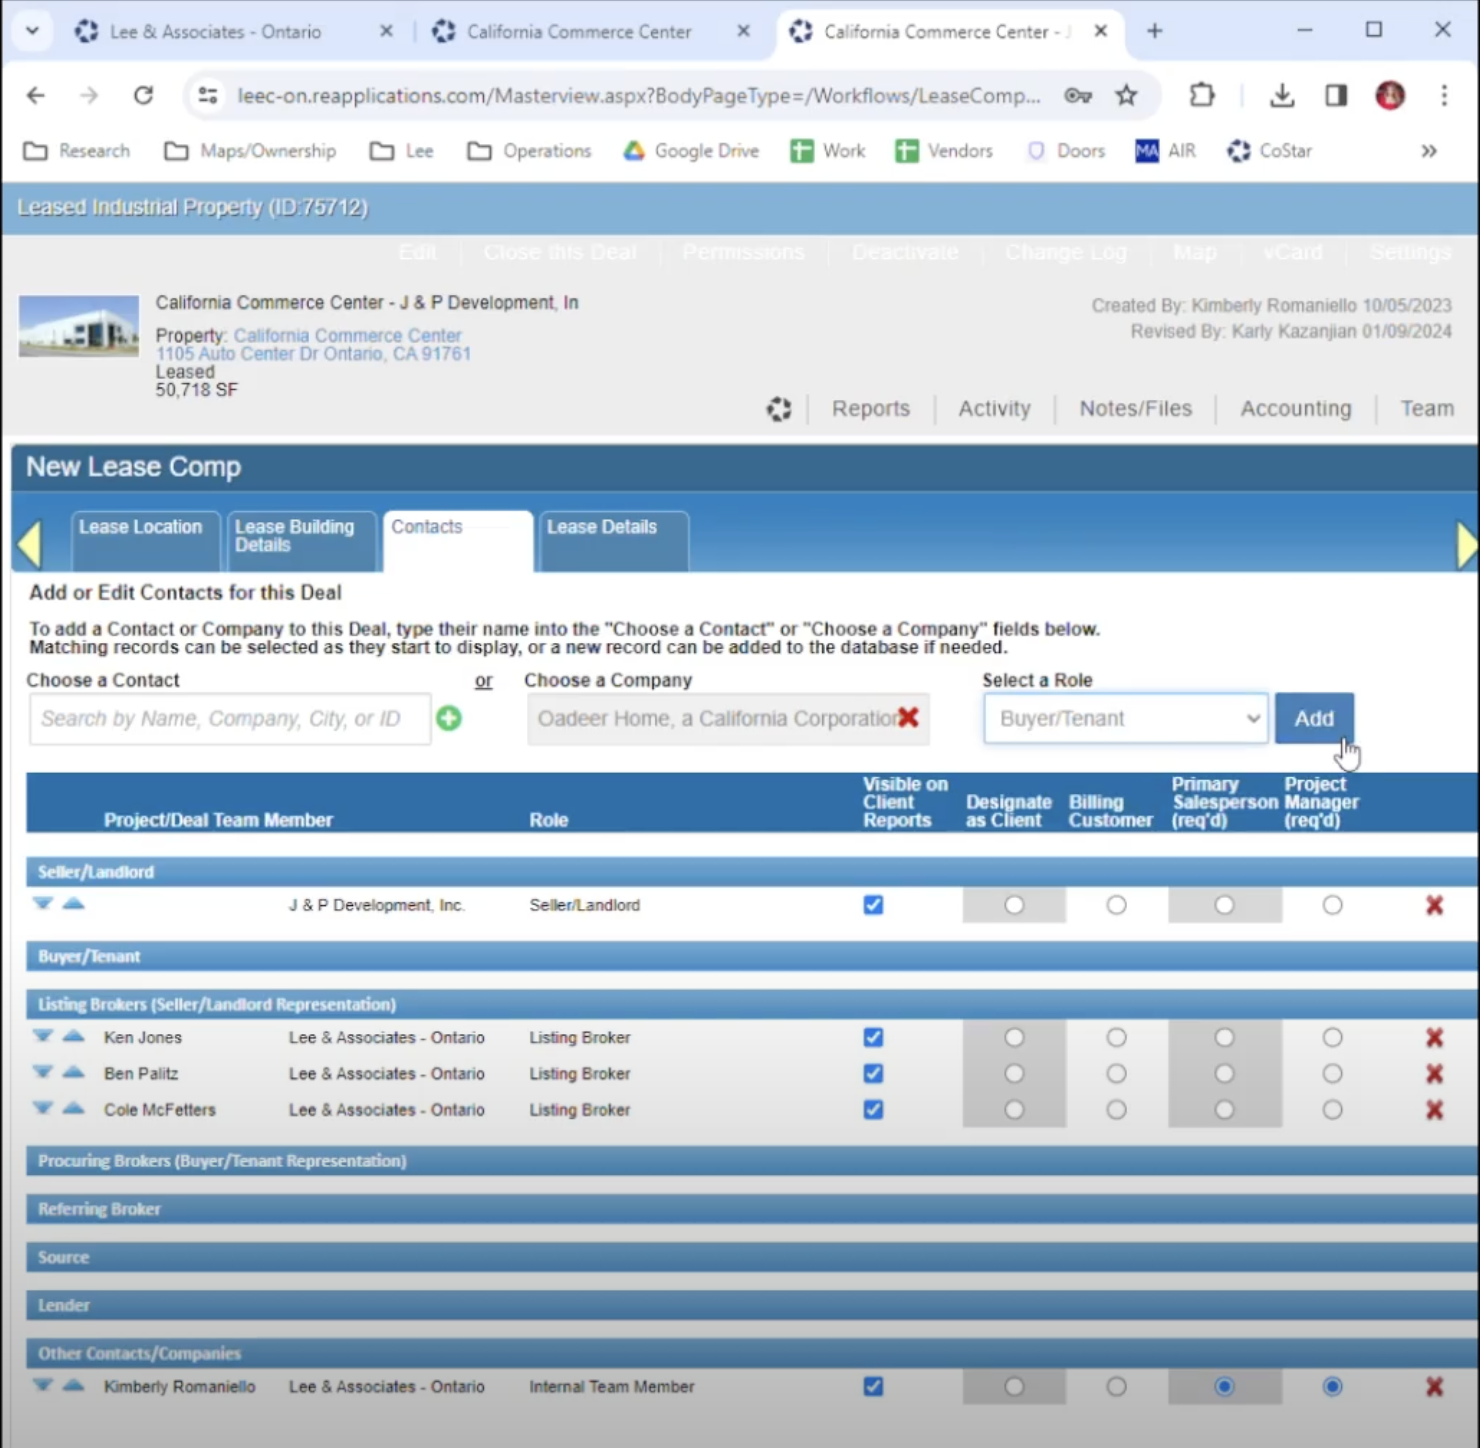This screenshot has width=1480, height=1448.
Task: Uncheck Visible on Client Reports for Kimberly Romaniello
Action: (873, 1387)
